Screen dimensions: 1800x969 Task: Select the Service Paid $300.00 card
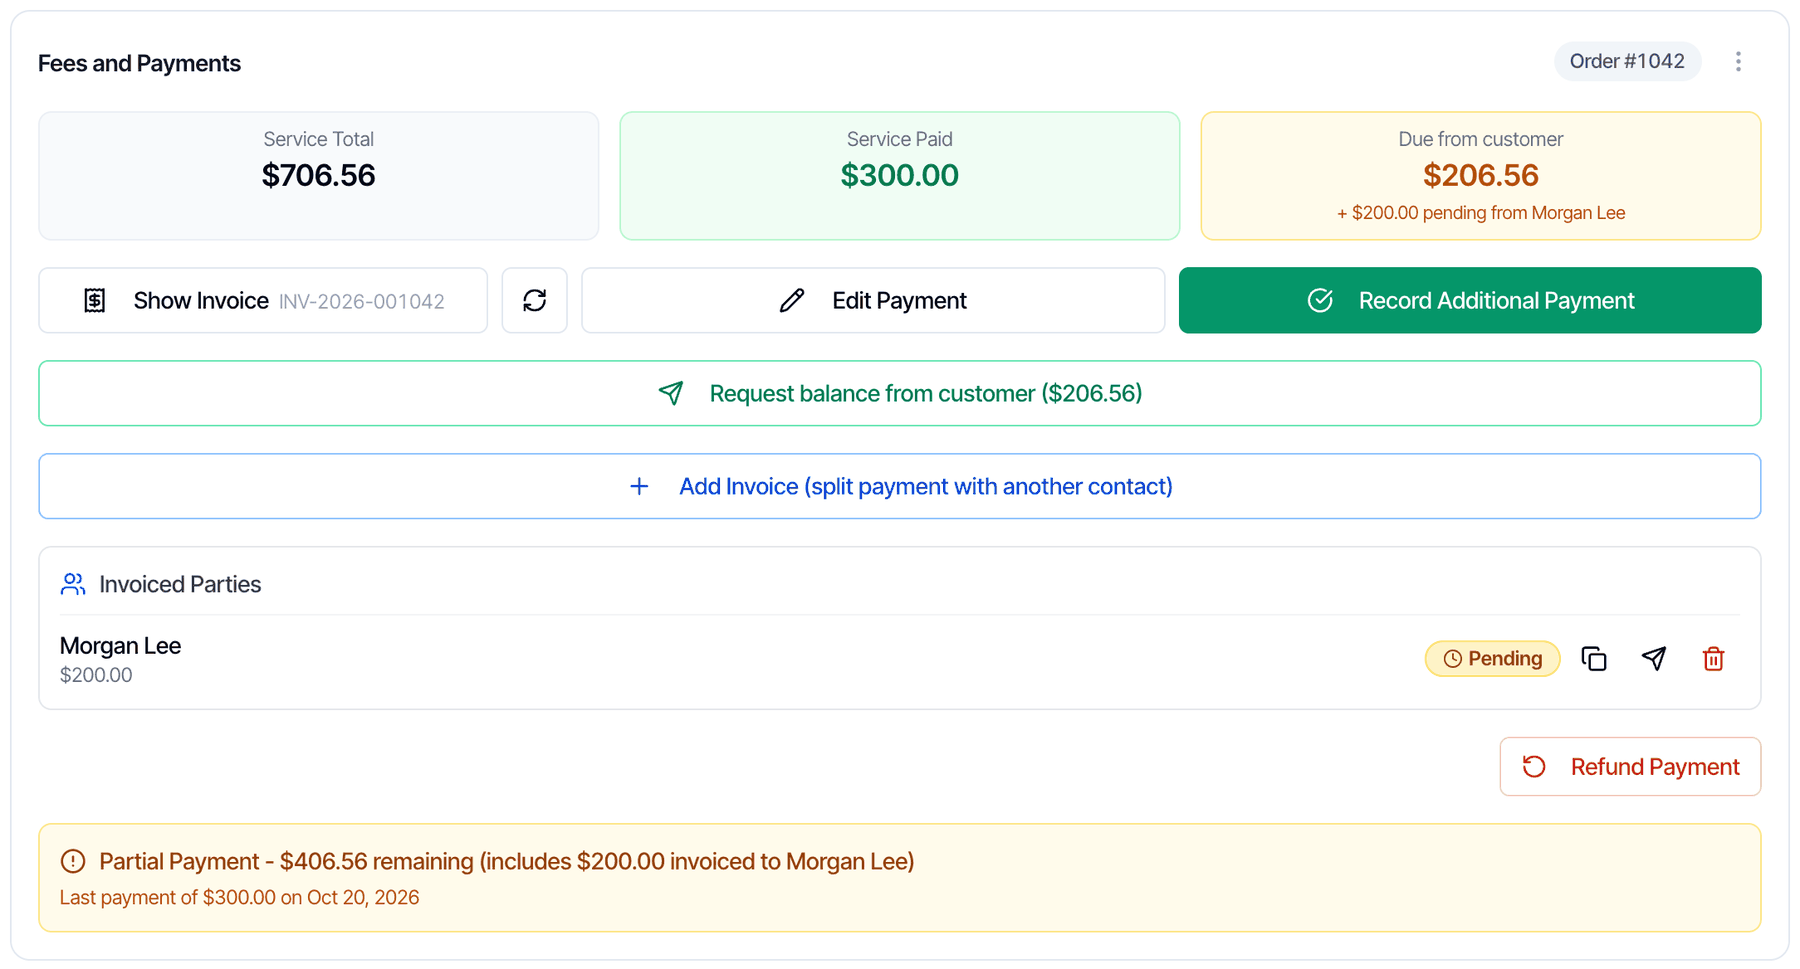click(900, 176)
